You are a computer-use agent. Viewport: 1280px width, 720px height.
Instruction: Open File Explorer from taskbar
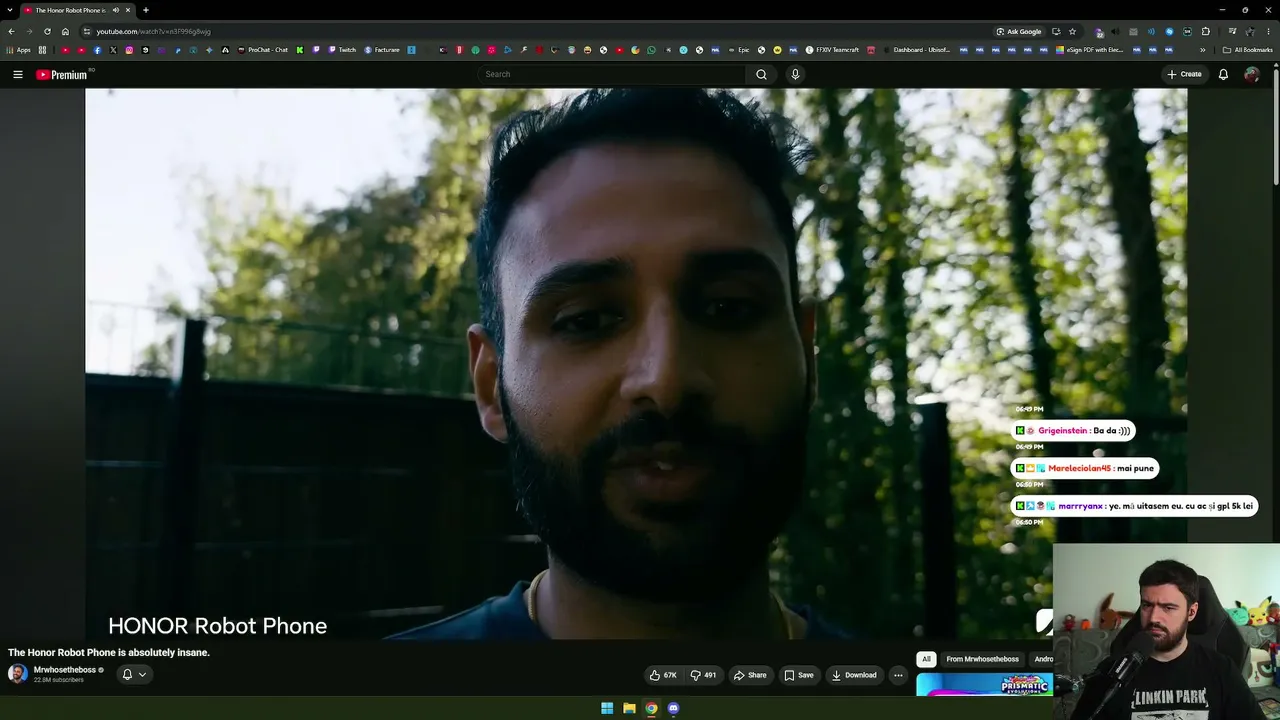(x=629, y=708)
